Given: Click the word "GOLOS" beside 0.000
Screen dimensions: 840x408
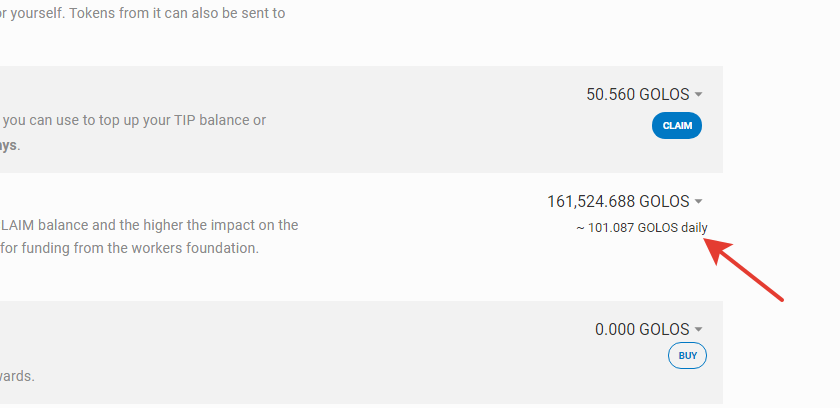Looking at the screenshot, I should tap(664, 329).
